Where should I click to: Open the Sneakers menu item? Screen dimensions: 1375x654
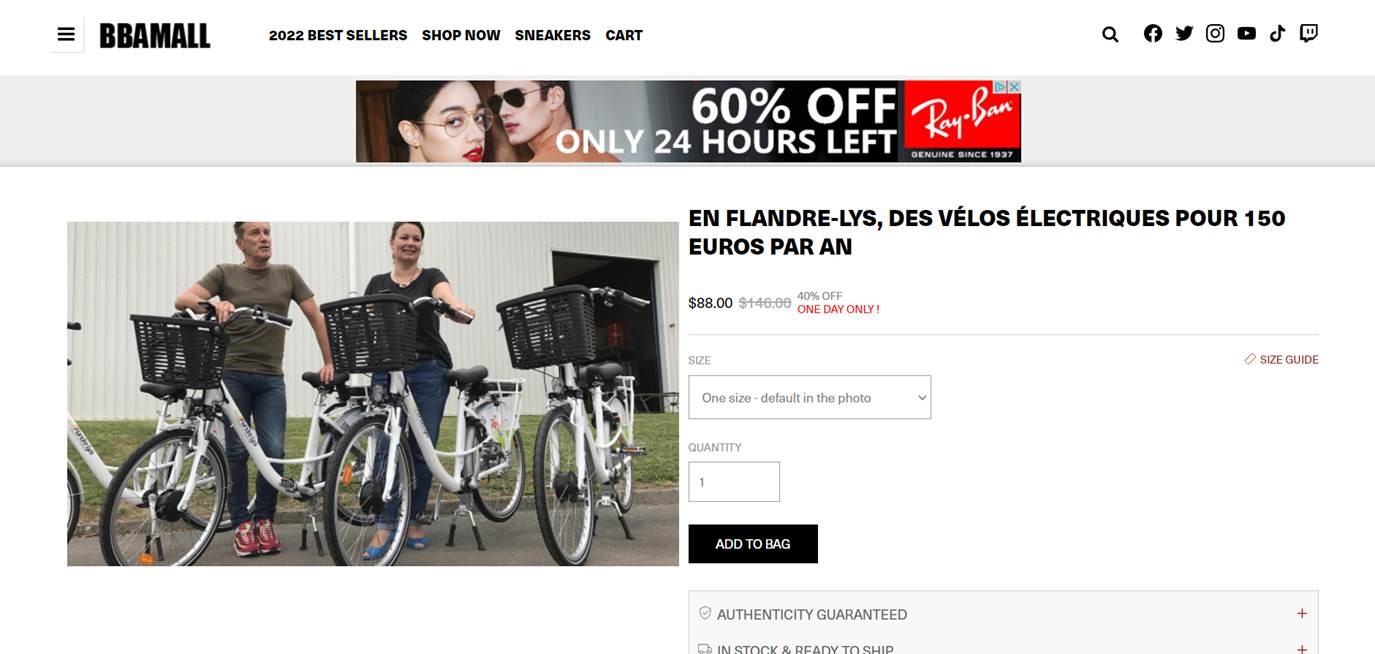pos(552,35)
